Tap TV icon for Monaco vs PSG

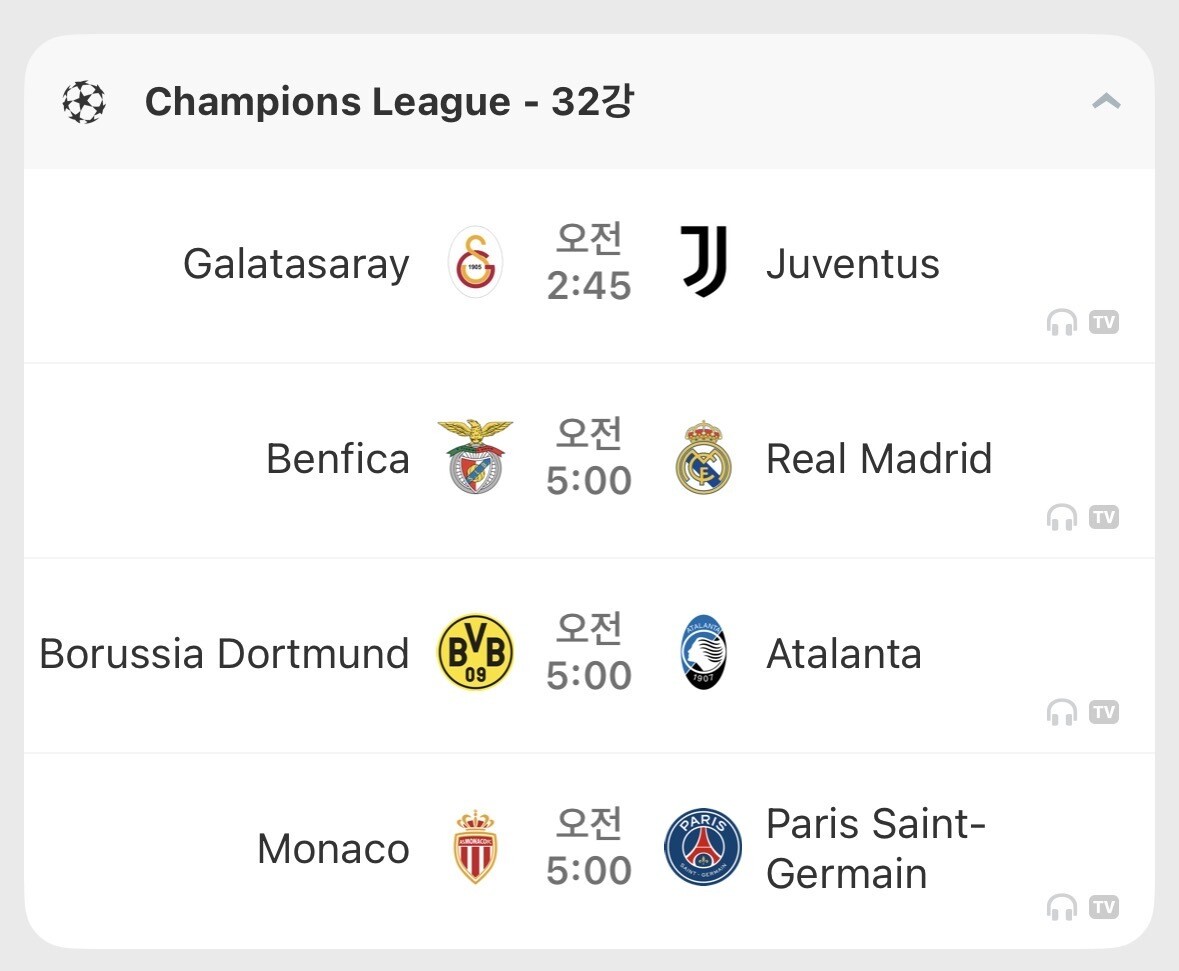click(1104, 907)
